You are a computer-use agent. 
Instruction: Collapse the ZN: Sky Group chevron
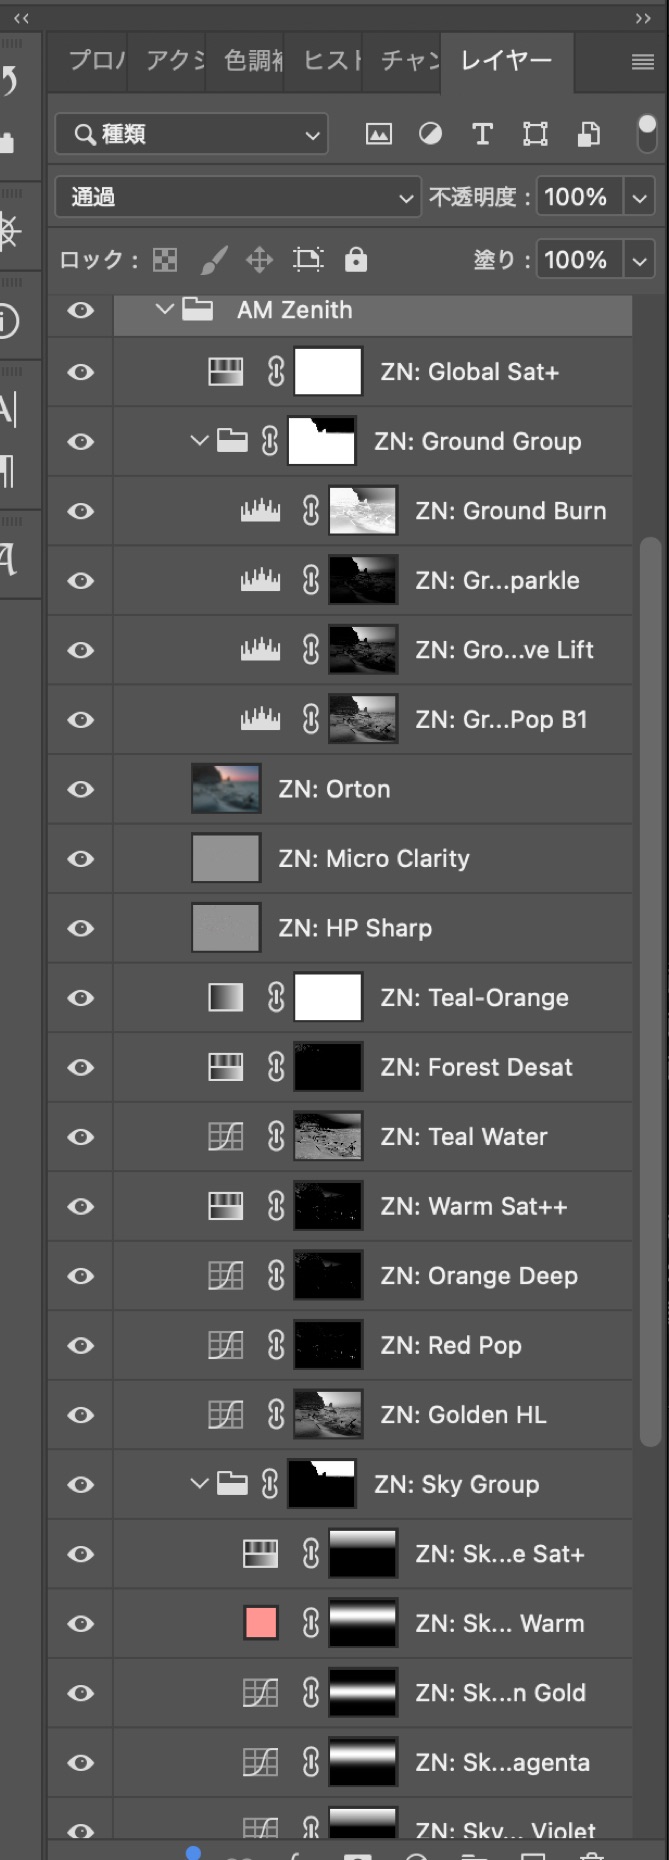pos(199,1483)
